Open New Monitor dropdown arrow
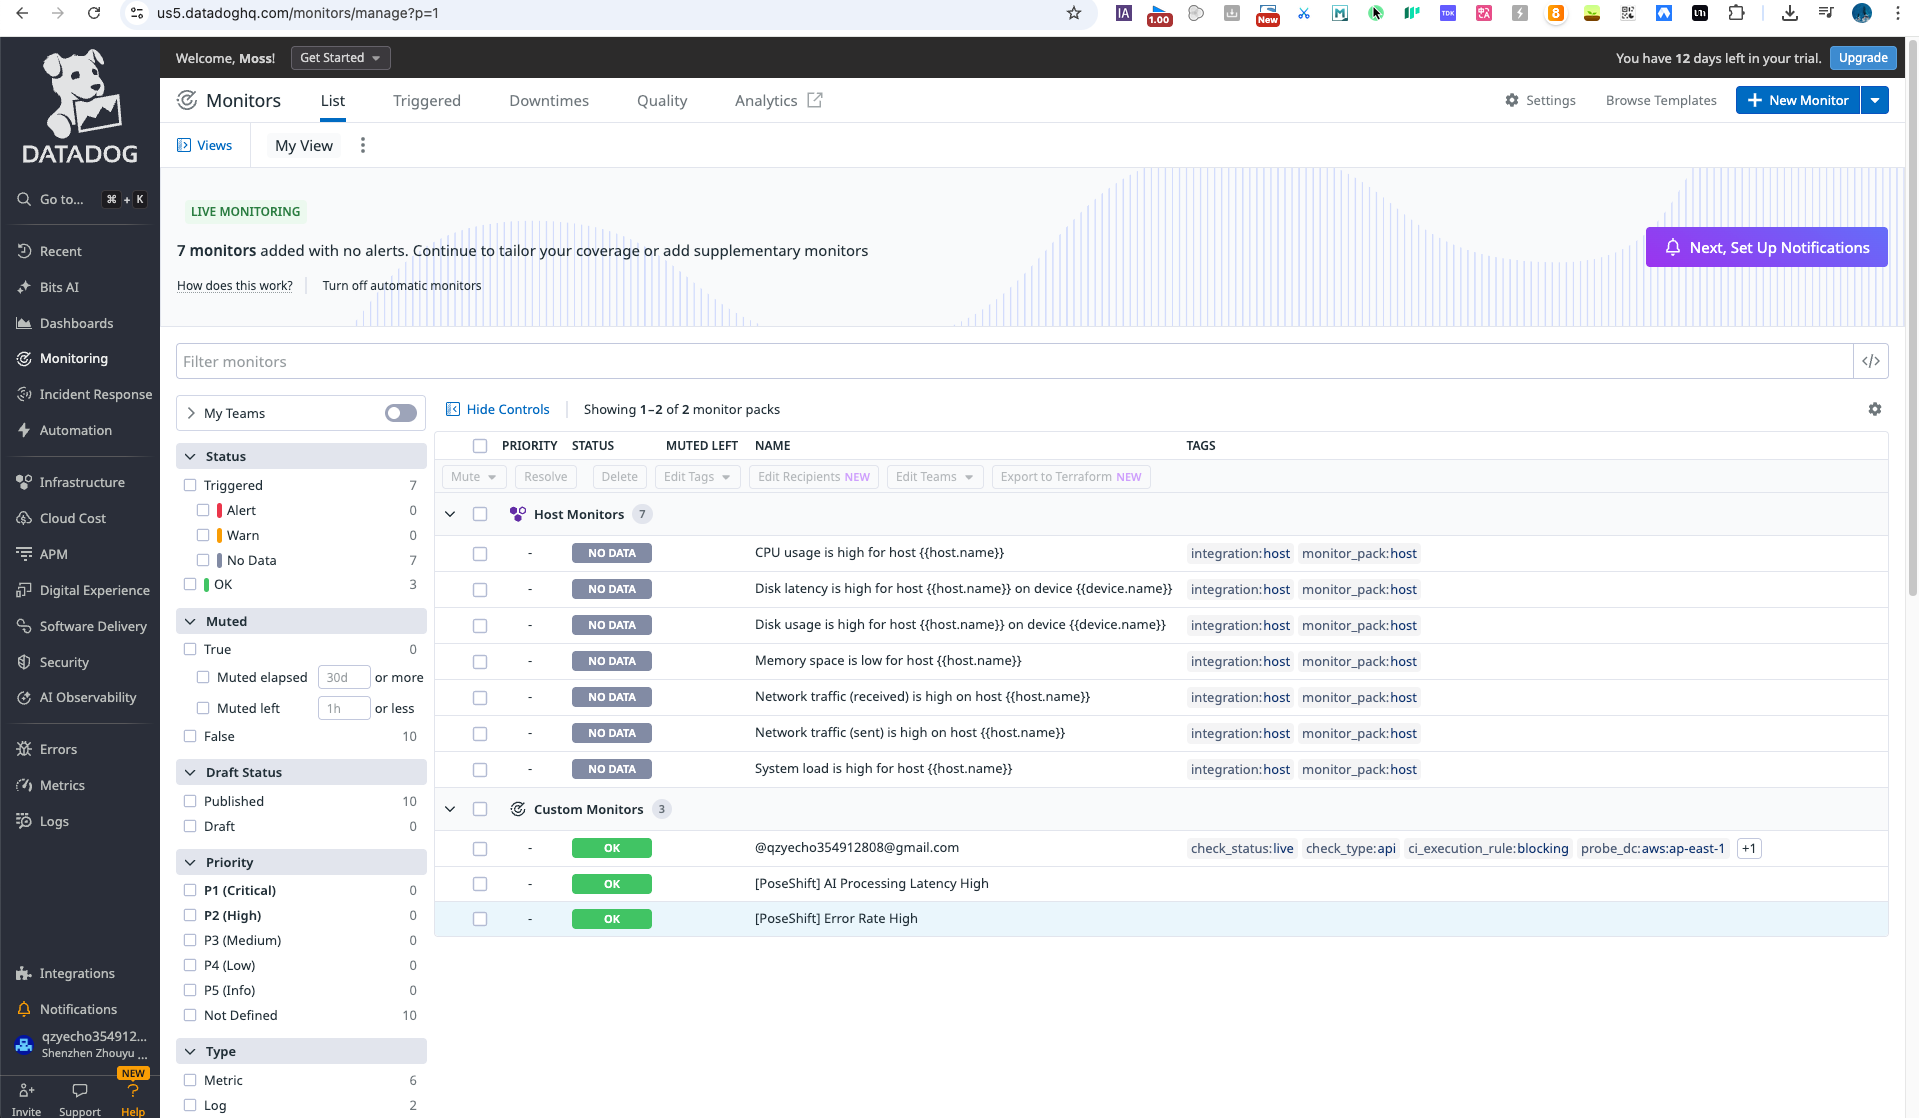The height and width of the screenshot is (1118, 1919). pyautogui.click(x=1875, y=100)
